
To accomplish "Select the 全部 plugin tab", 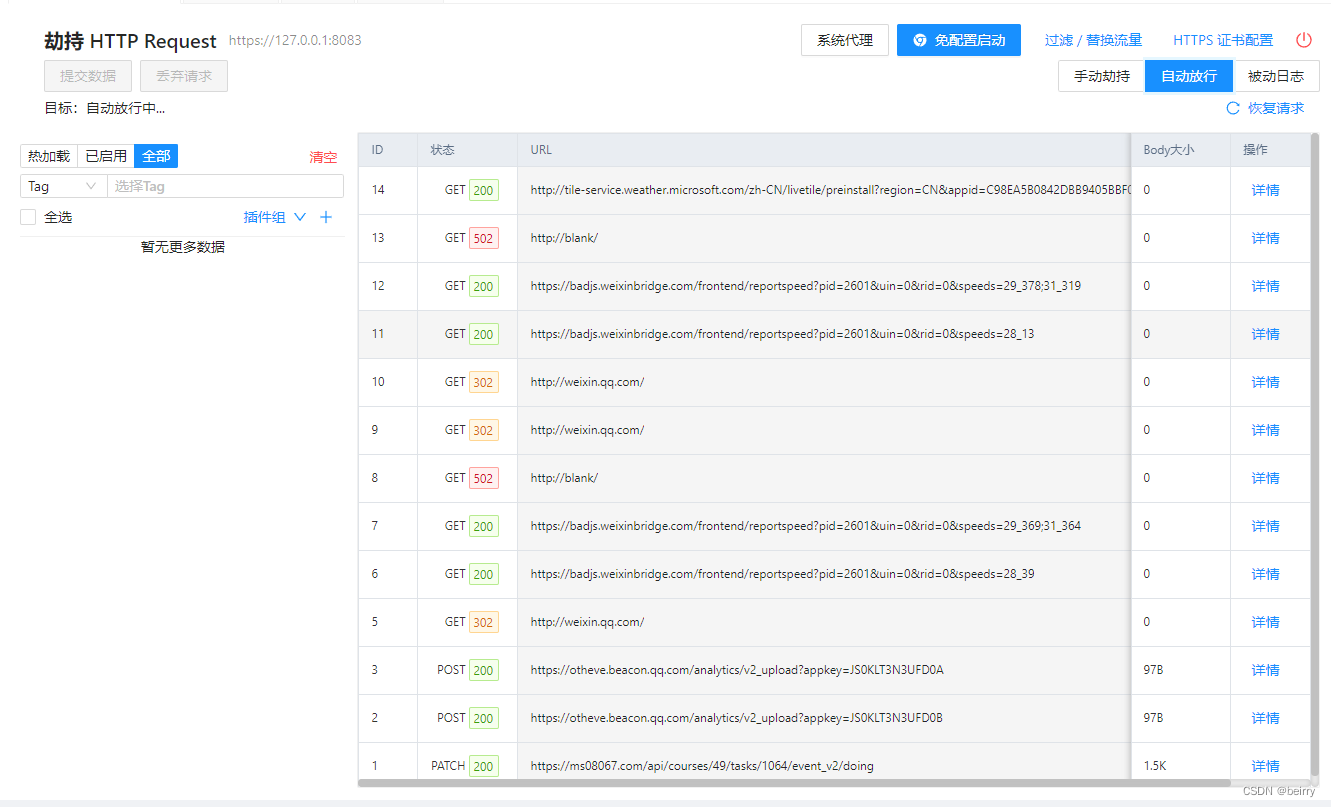I will pos(156,156).
